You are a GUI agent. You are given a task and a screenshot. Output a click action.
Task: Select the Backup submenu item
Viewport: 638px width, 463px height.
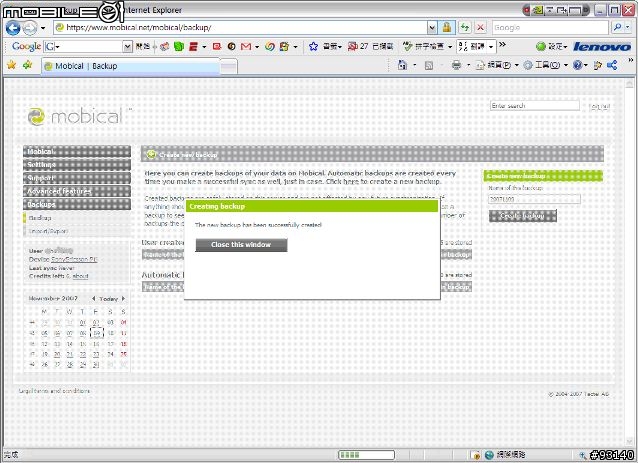(40, 218)
